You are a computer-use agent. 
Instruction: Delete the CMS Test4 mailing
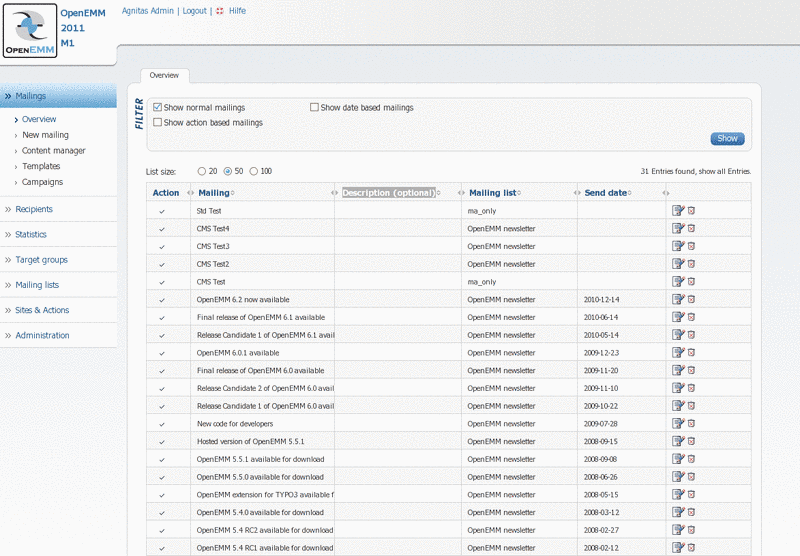pos(691,228)
